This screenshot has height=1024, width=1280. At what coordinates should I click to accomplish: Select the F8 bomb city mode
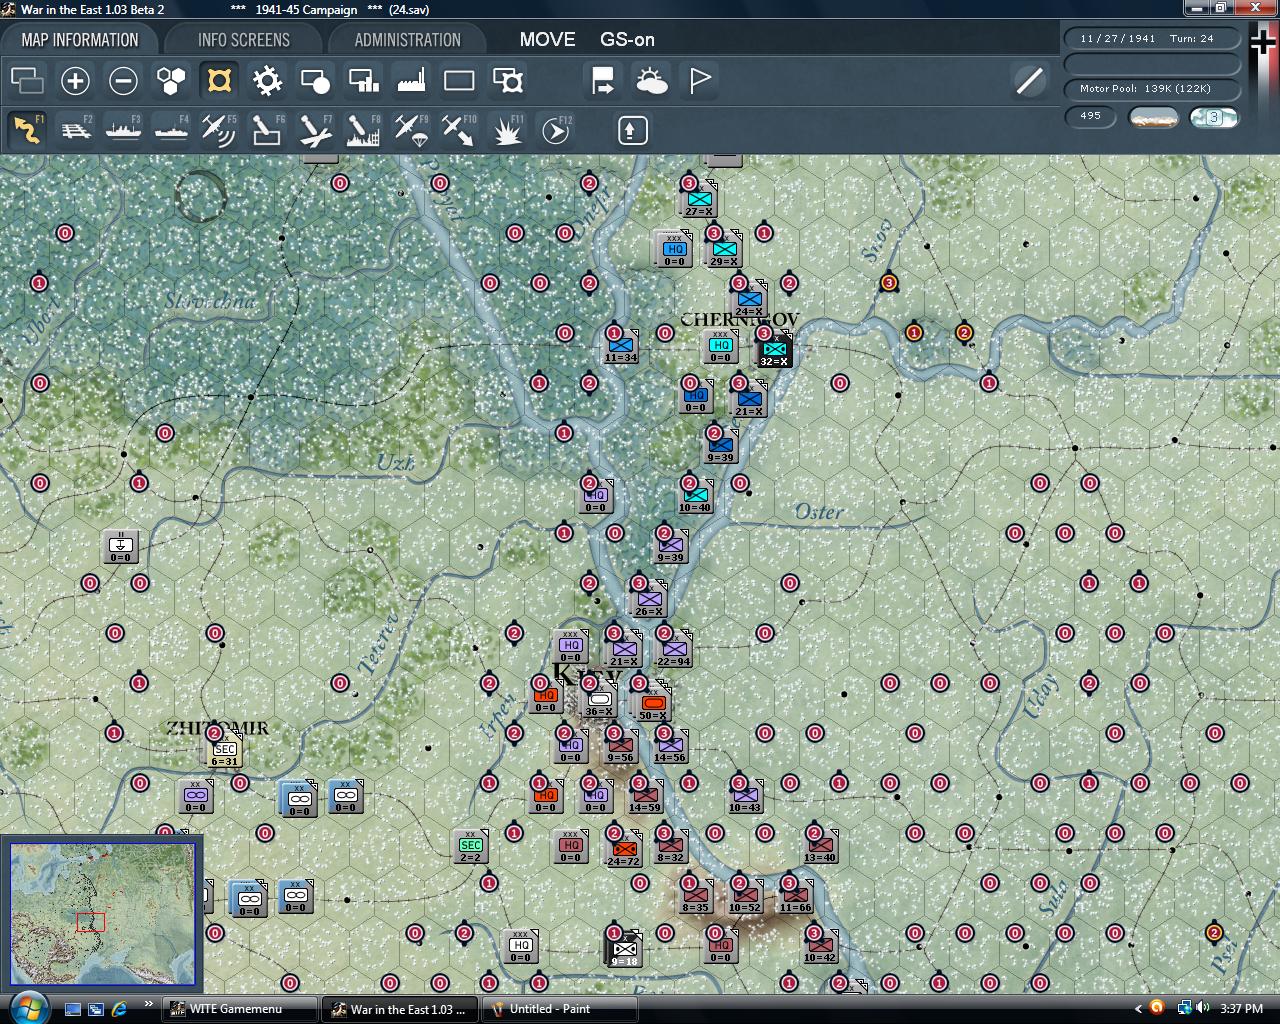point(363,130)
